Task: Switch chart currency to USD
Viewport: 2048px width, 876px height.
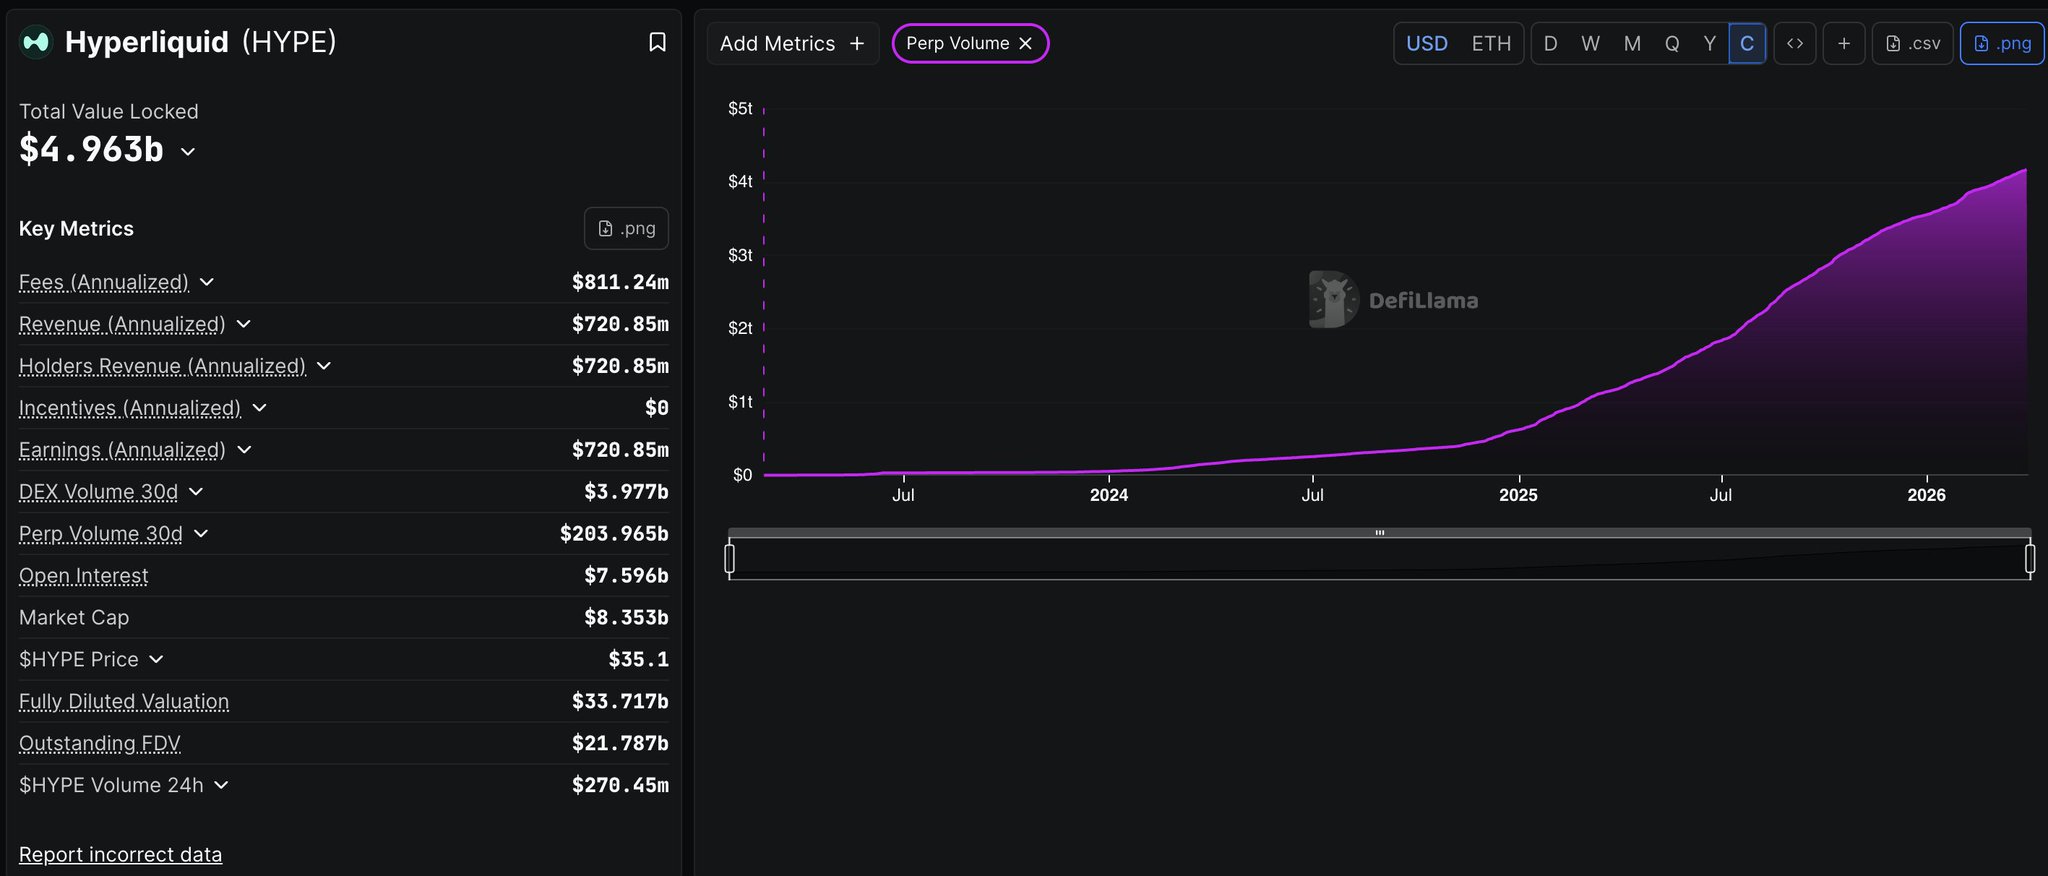Action: click(1426, 44)
